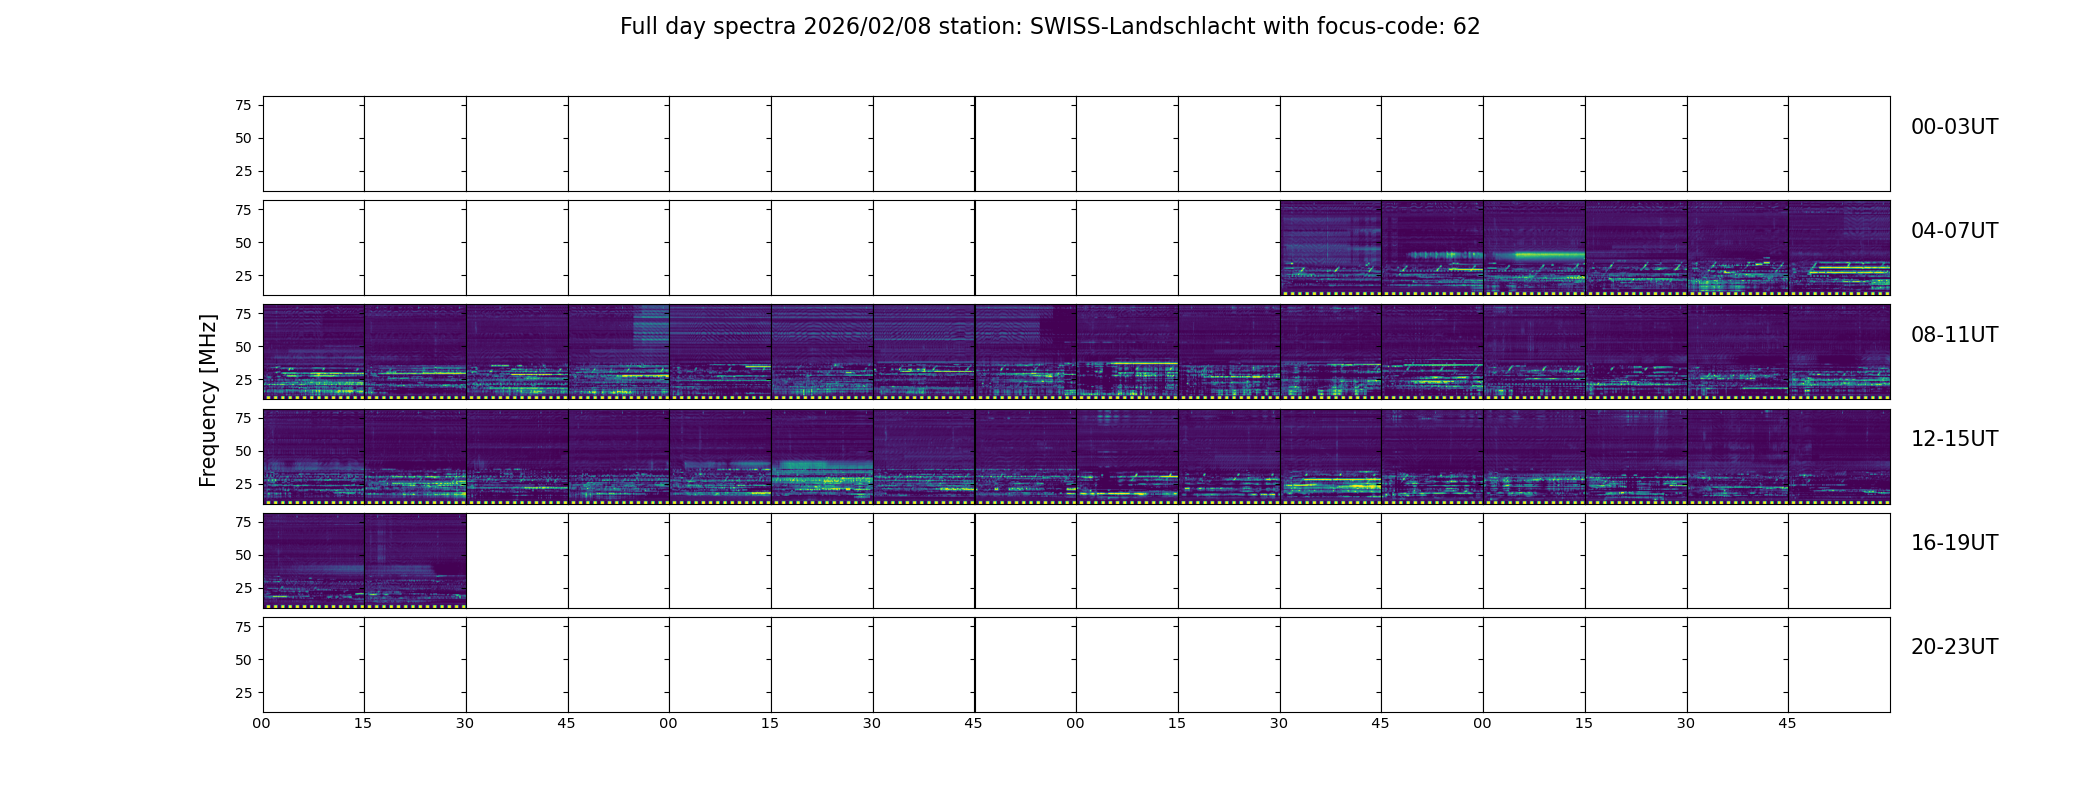This screenshot has height=800, width=2100.
Task: Click the rightmost 45 time axis tick label
Action: tap(1788, 723)
